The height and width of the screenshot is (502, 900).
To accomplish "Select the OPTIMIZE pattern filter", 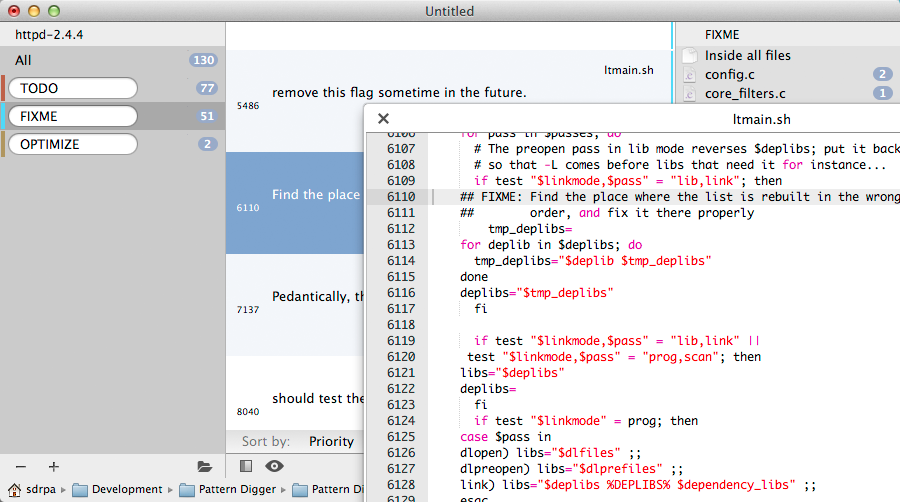I will [x=73, y=145].
